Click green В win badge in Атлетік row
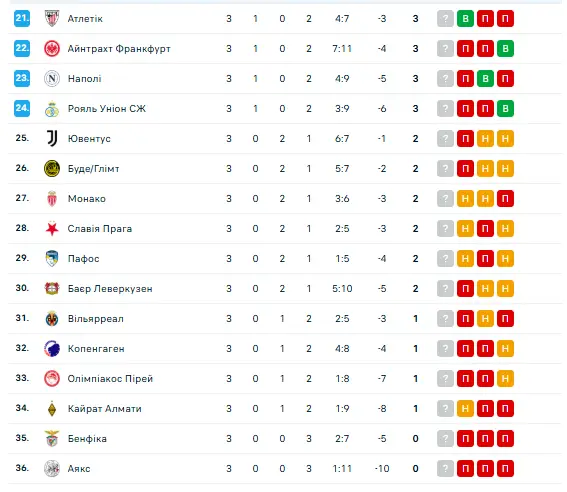Image resolution: width=567 pixels, height=492 pixels. coord(465,18)
